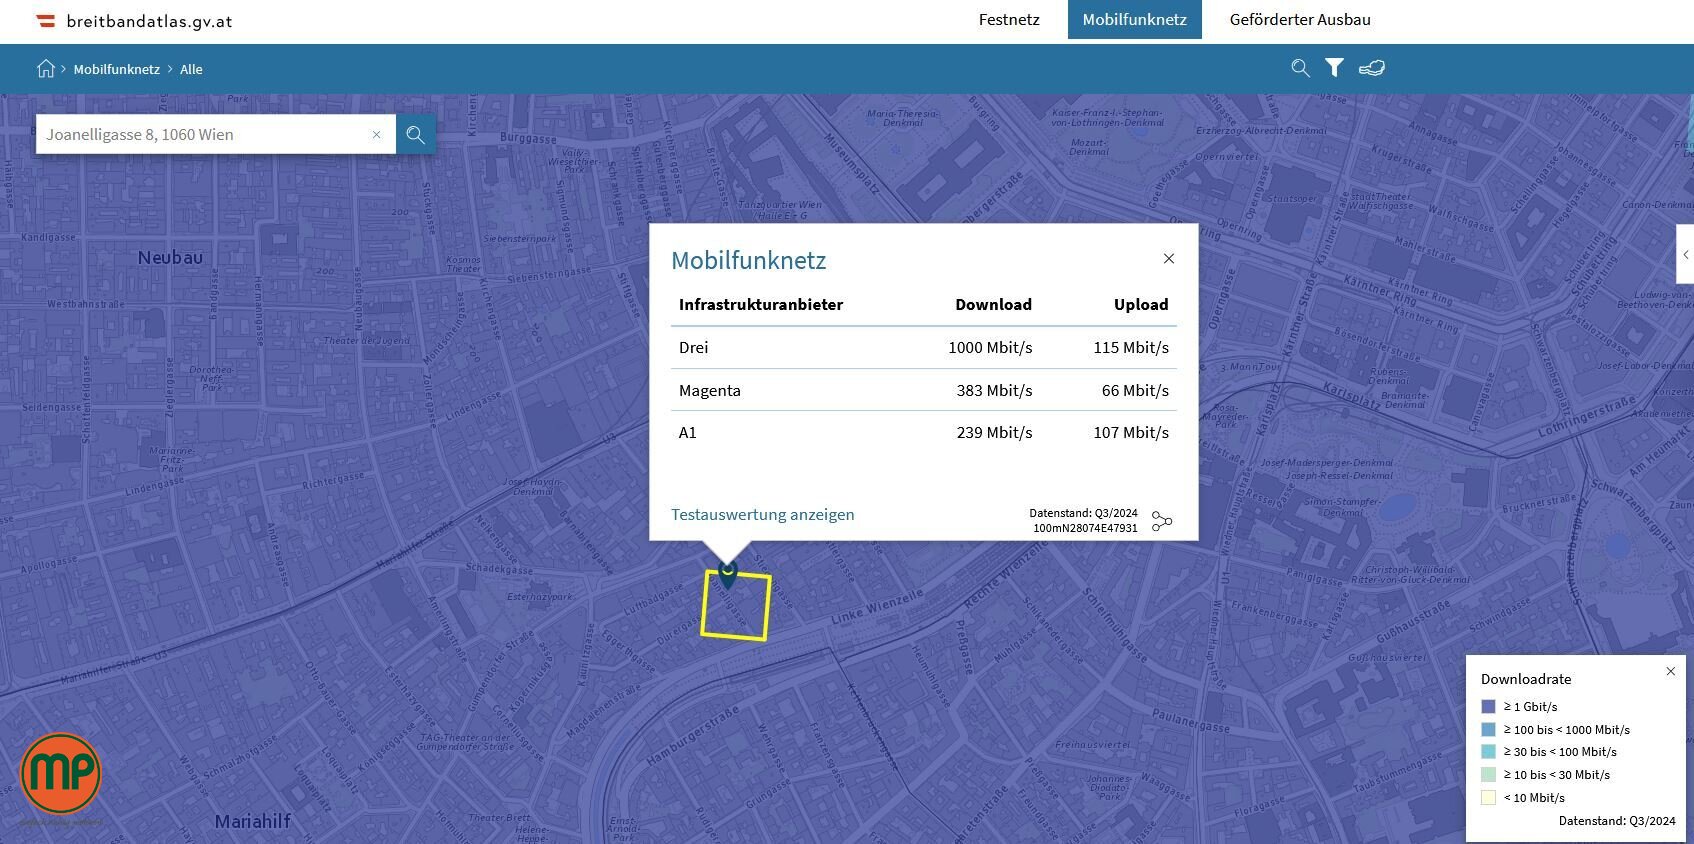Screen dimensions: 1694x844
Task: Click the 383 Mbit/s download value
Action: (x=994, y=390)
